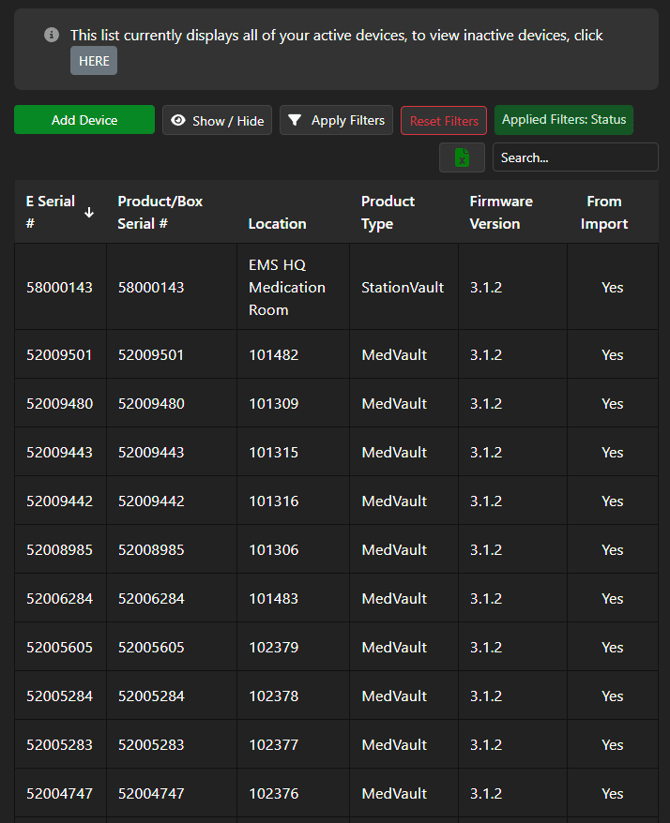Export the list with the Excel icon
Screen dimensions: 670x823
tap(462, 157)
